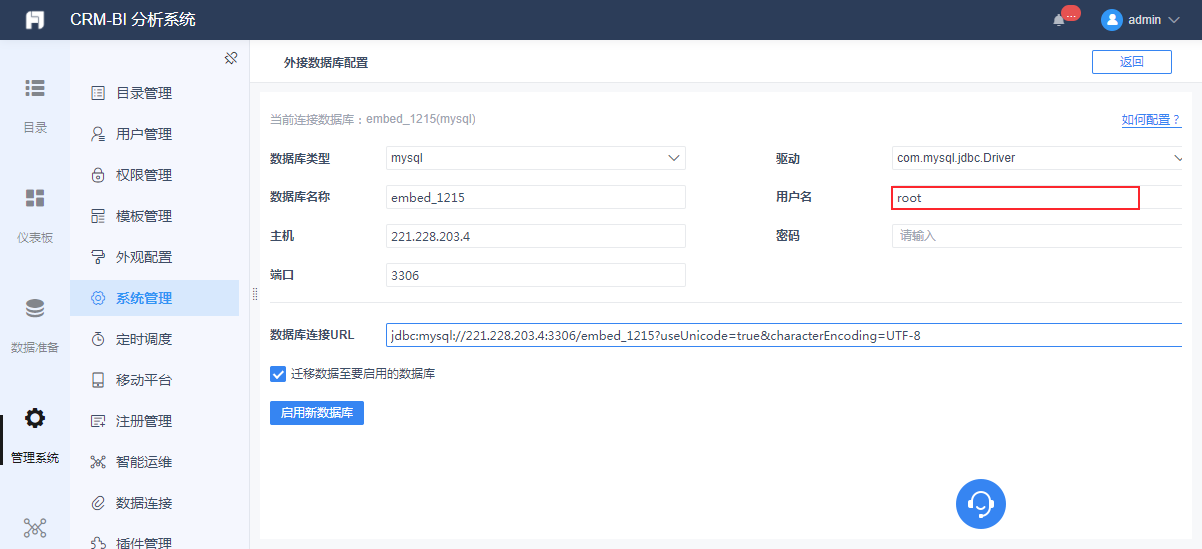Click 启用新数据库 button
This screenshot has height=549, width=1202.
[317, 412]
